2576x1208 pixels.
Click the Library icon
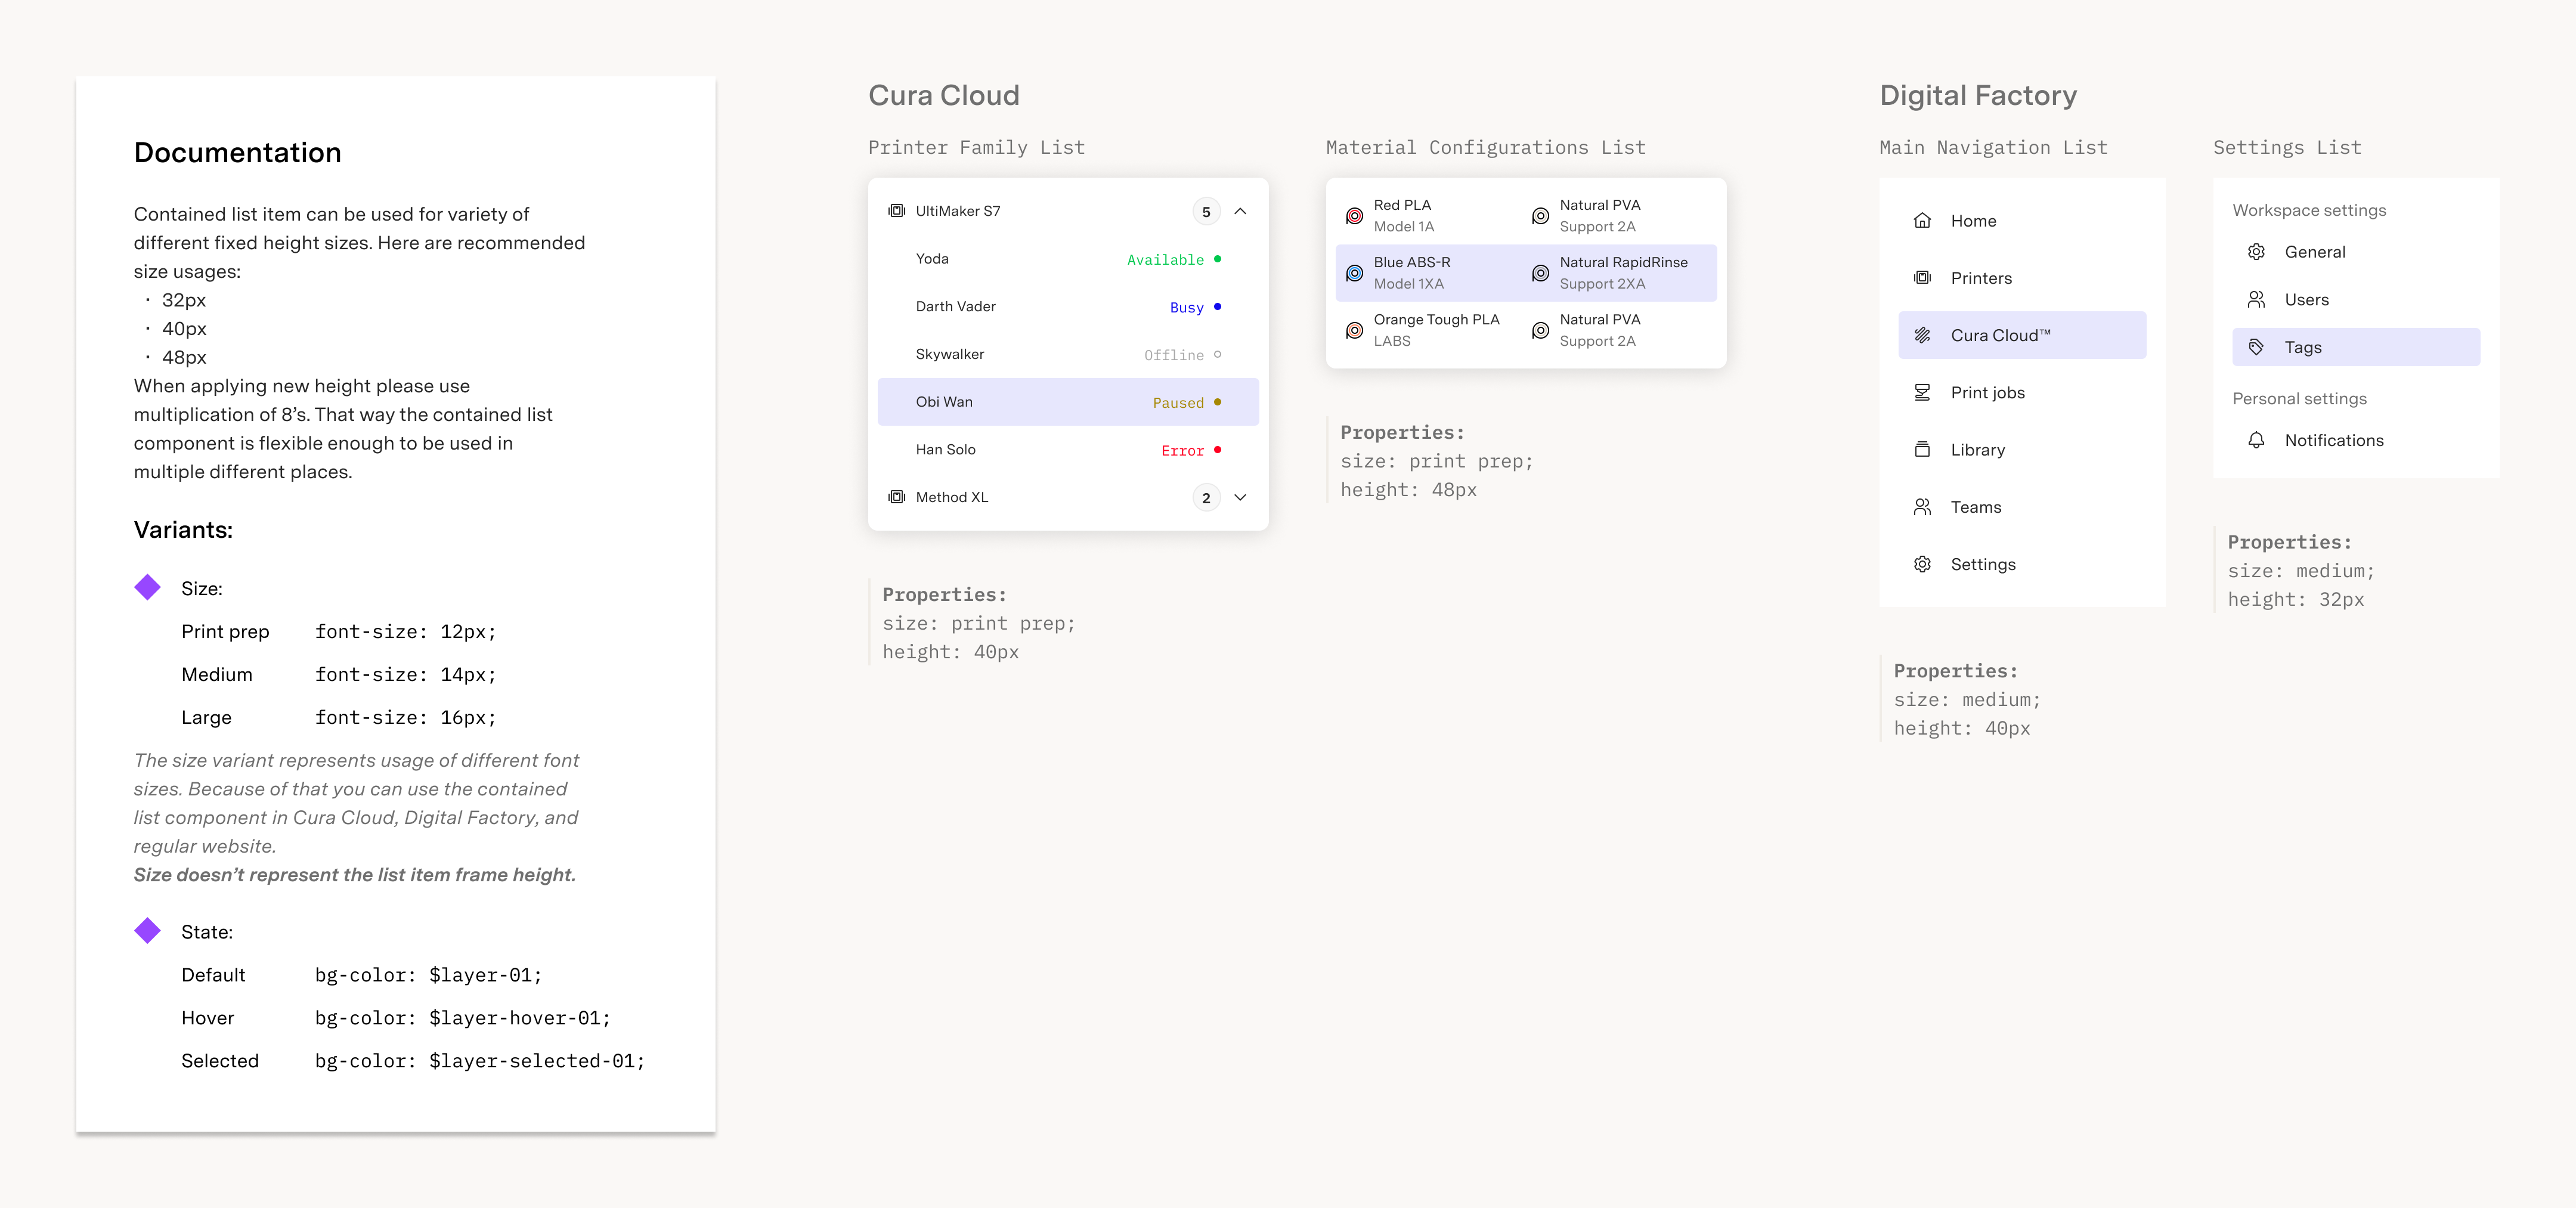1922,450
